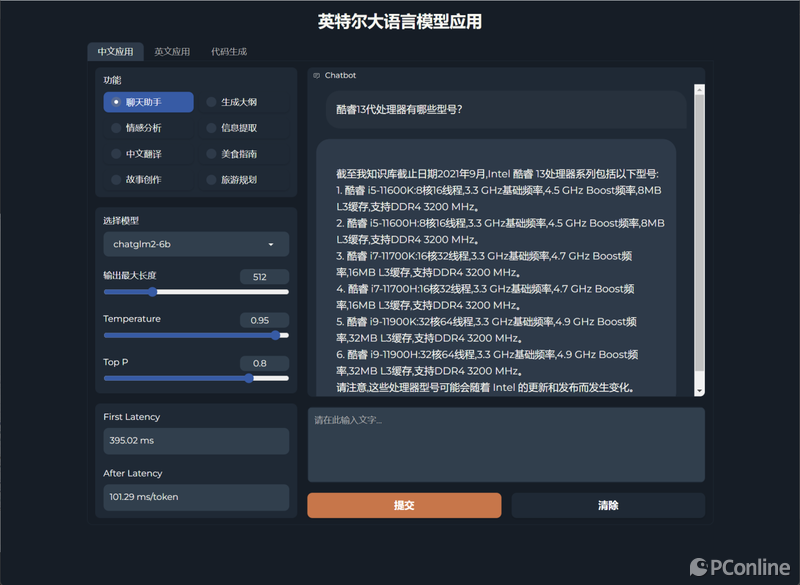Screen dimensions: 800x585
Task: Click the page title 英特尔大语言模型应用
Action: 400,21
